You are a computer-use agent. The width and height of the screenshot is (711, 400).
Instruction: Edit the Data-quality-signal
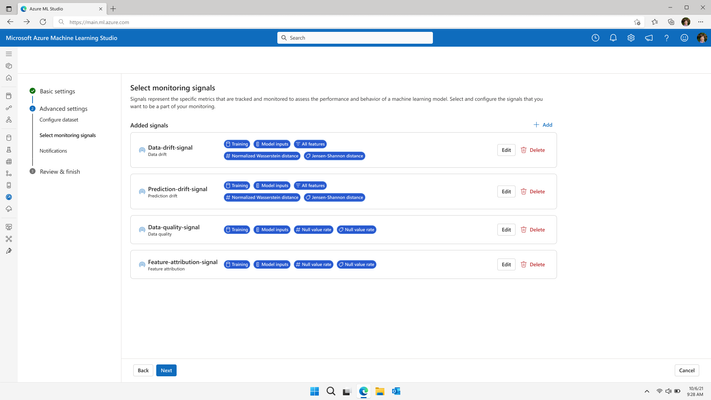[x=506, y=230]
